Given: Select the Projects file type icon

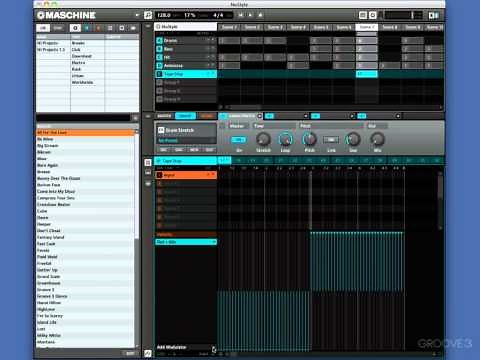Looking at the screenshot, I should point(75,28).
